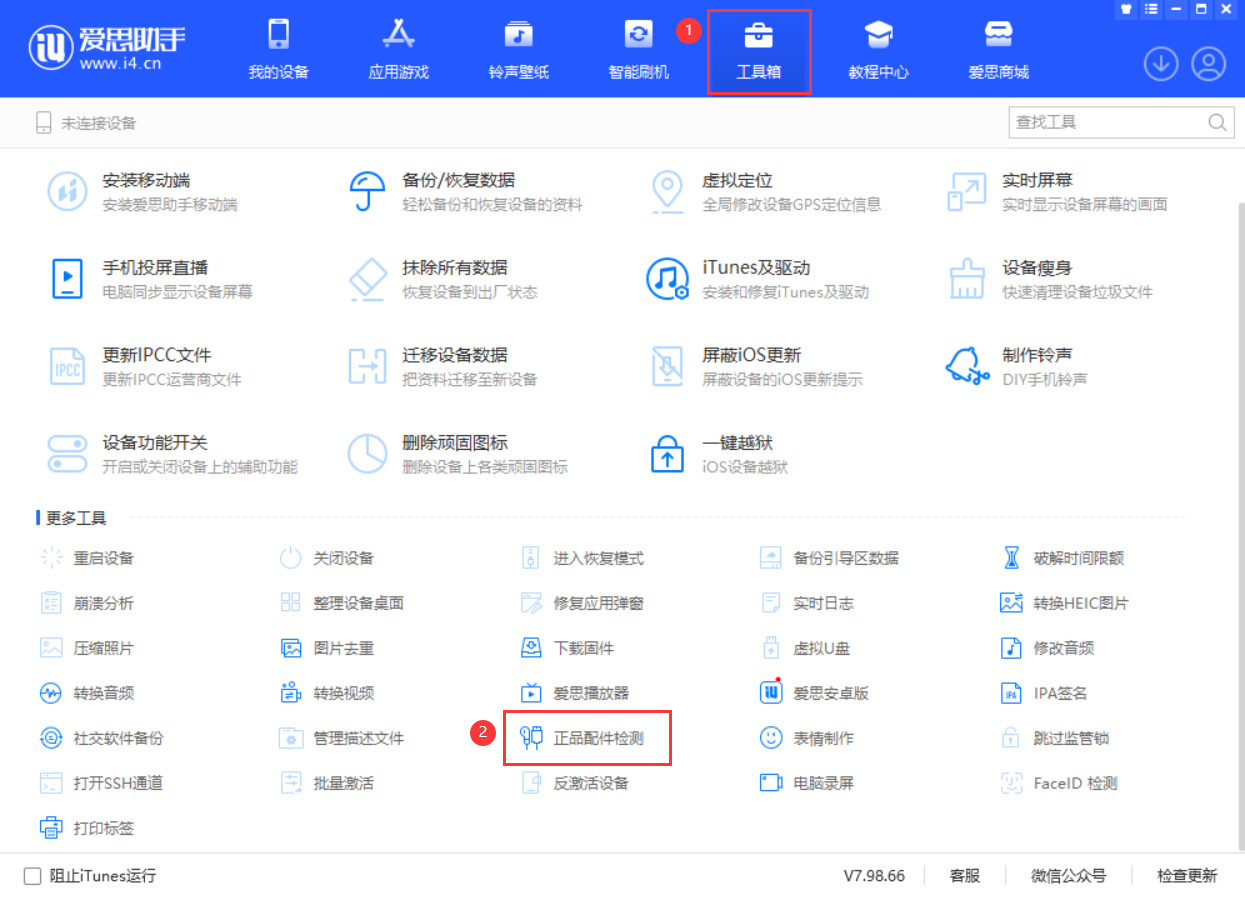Screen dimensions: 1245x897
Task: Click the 打印标签 printer icon
Action: coord(51,828)
